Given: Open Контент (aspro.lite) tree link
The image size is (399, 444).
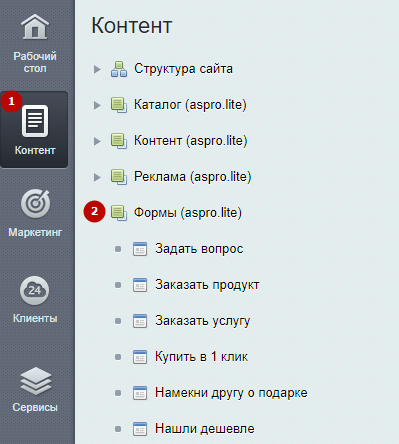Looking at the screenshot, I should tap(191, 141).
